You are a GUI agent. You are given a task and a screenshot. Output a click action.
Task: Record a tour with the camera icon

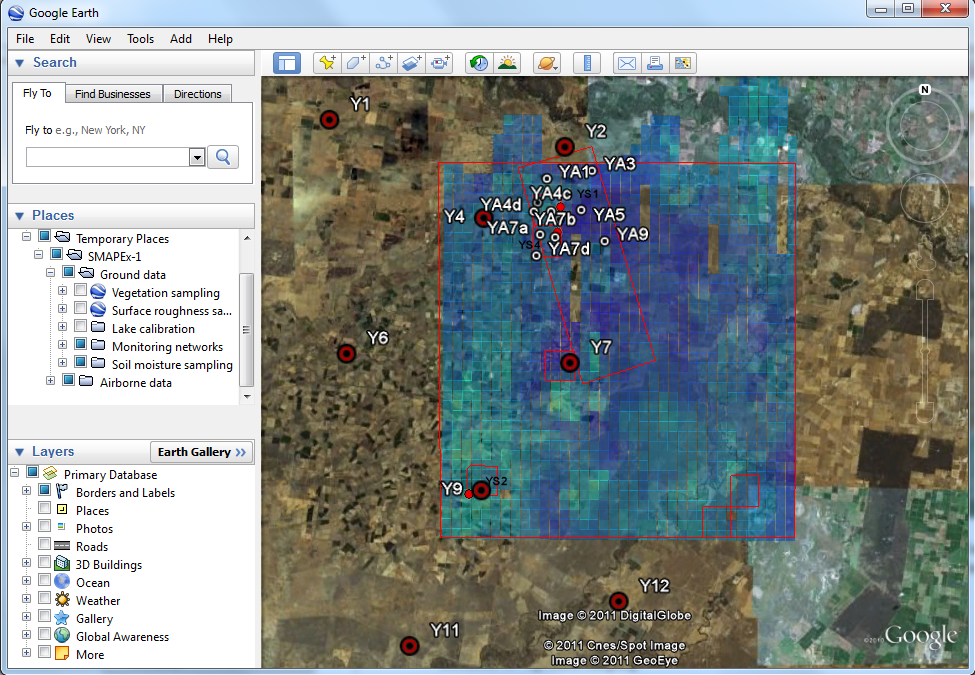[440, 63]
